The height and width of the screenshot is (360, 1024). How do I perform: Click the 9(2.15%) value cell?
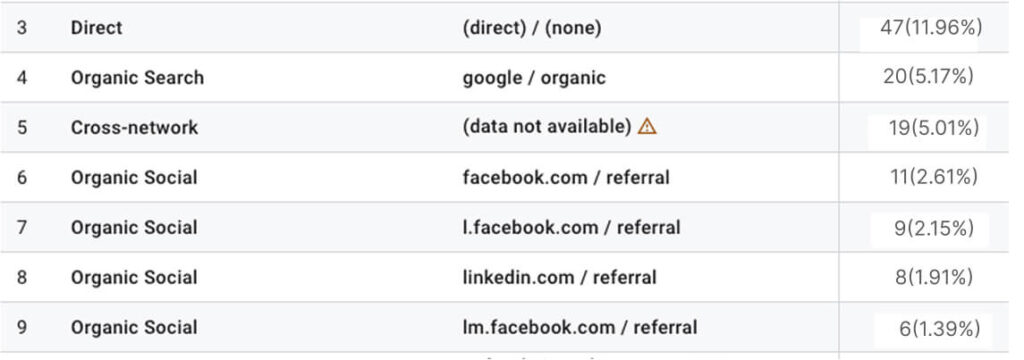point(934,227)
